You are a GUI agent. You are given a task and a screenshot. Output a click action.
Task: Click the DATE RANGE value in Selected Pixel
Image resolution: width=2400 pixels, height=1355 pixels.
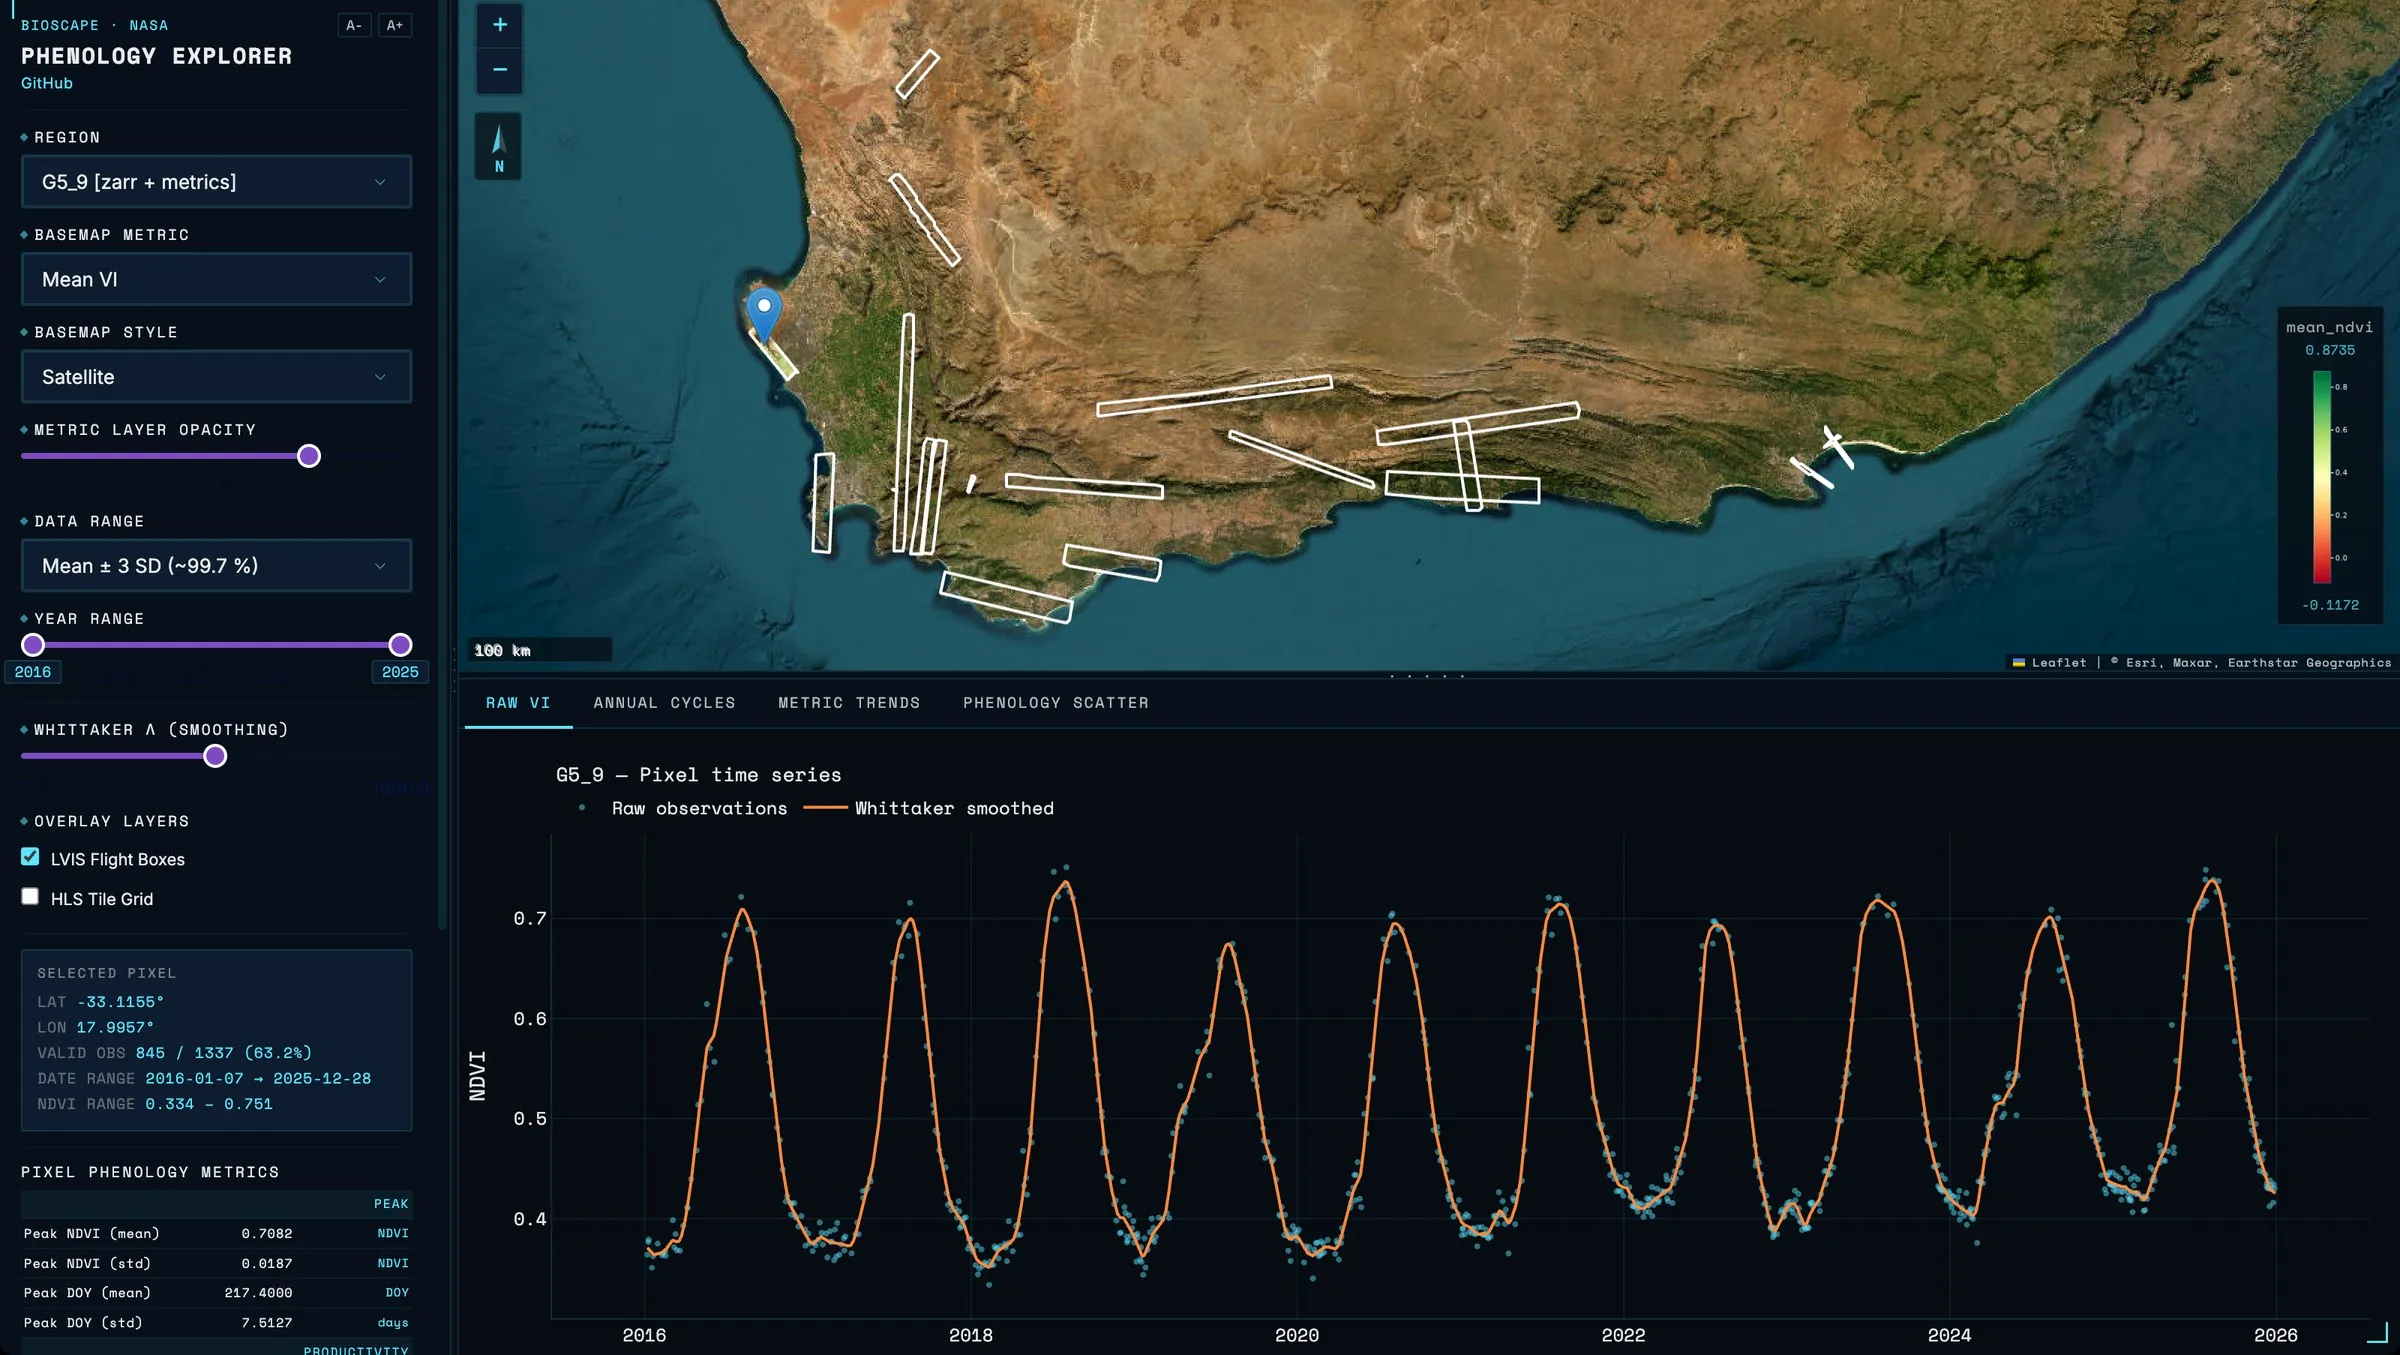258,1078
